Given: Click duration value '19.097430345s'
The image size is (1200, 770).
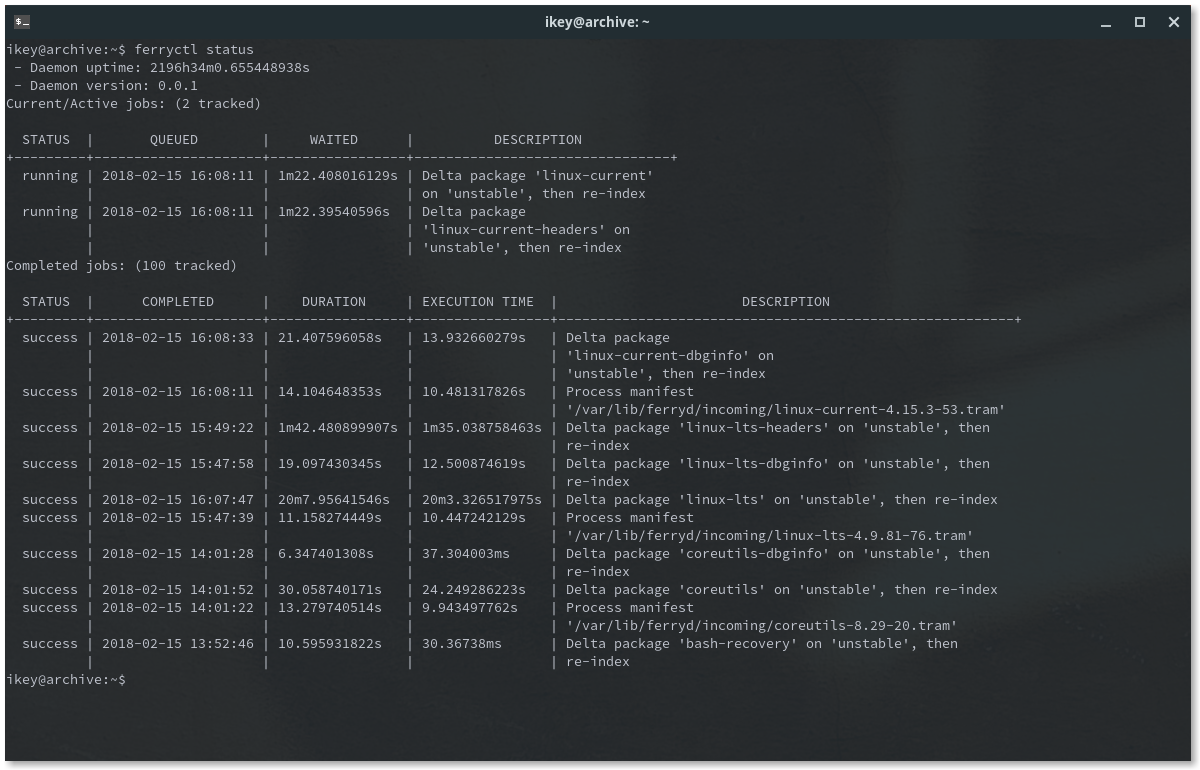Looking at the screenshot, I should (330, 463).
